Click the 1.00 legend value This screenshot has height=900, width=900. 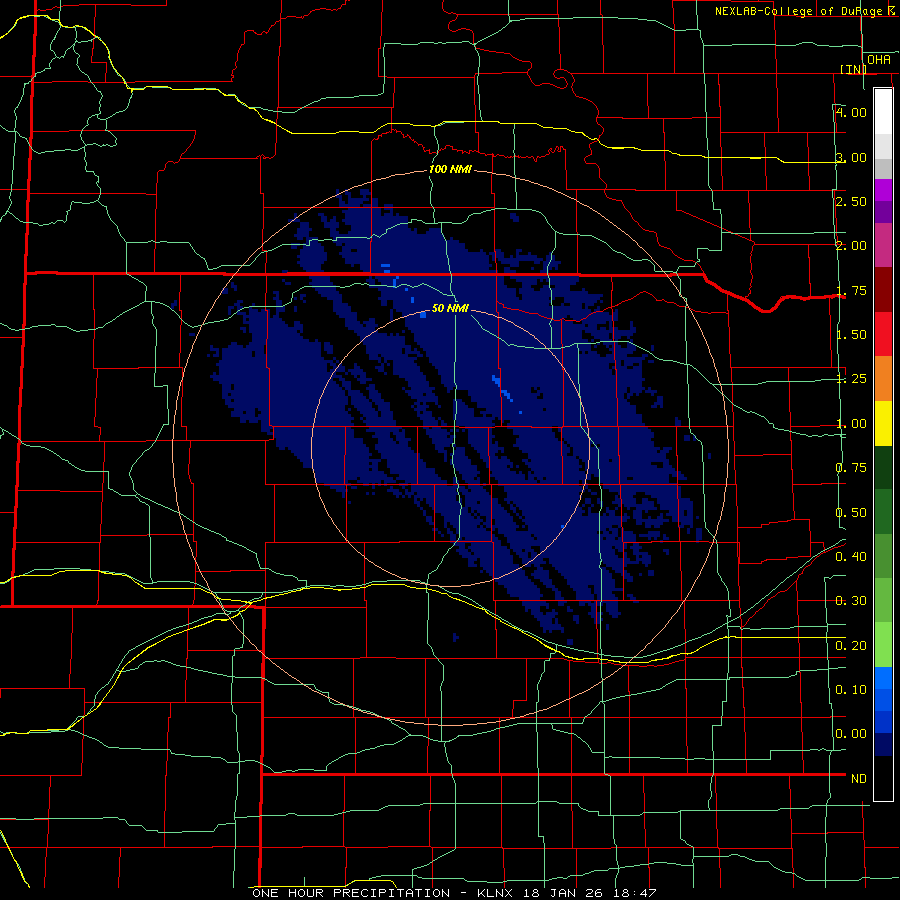851,424
